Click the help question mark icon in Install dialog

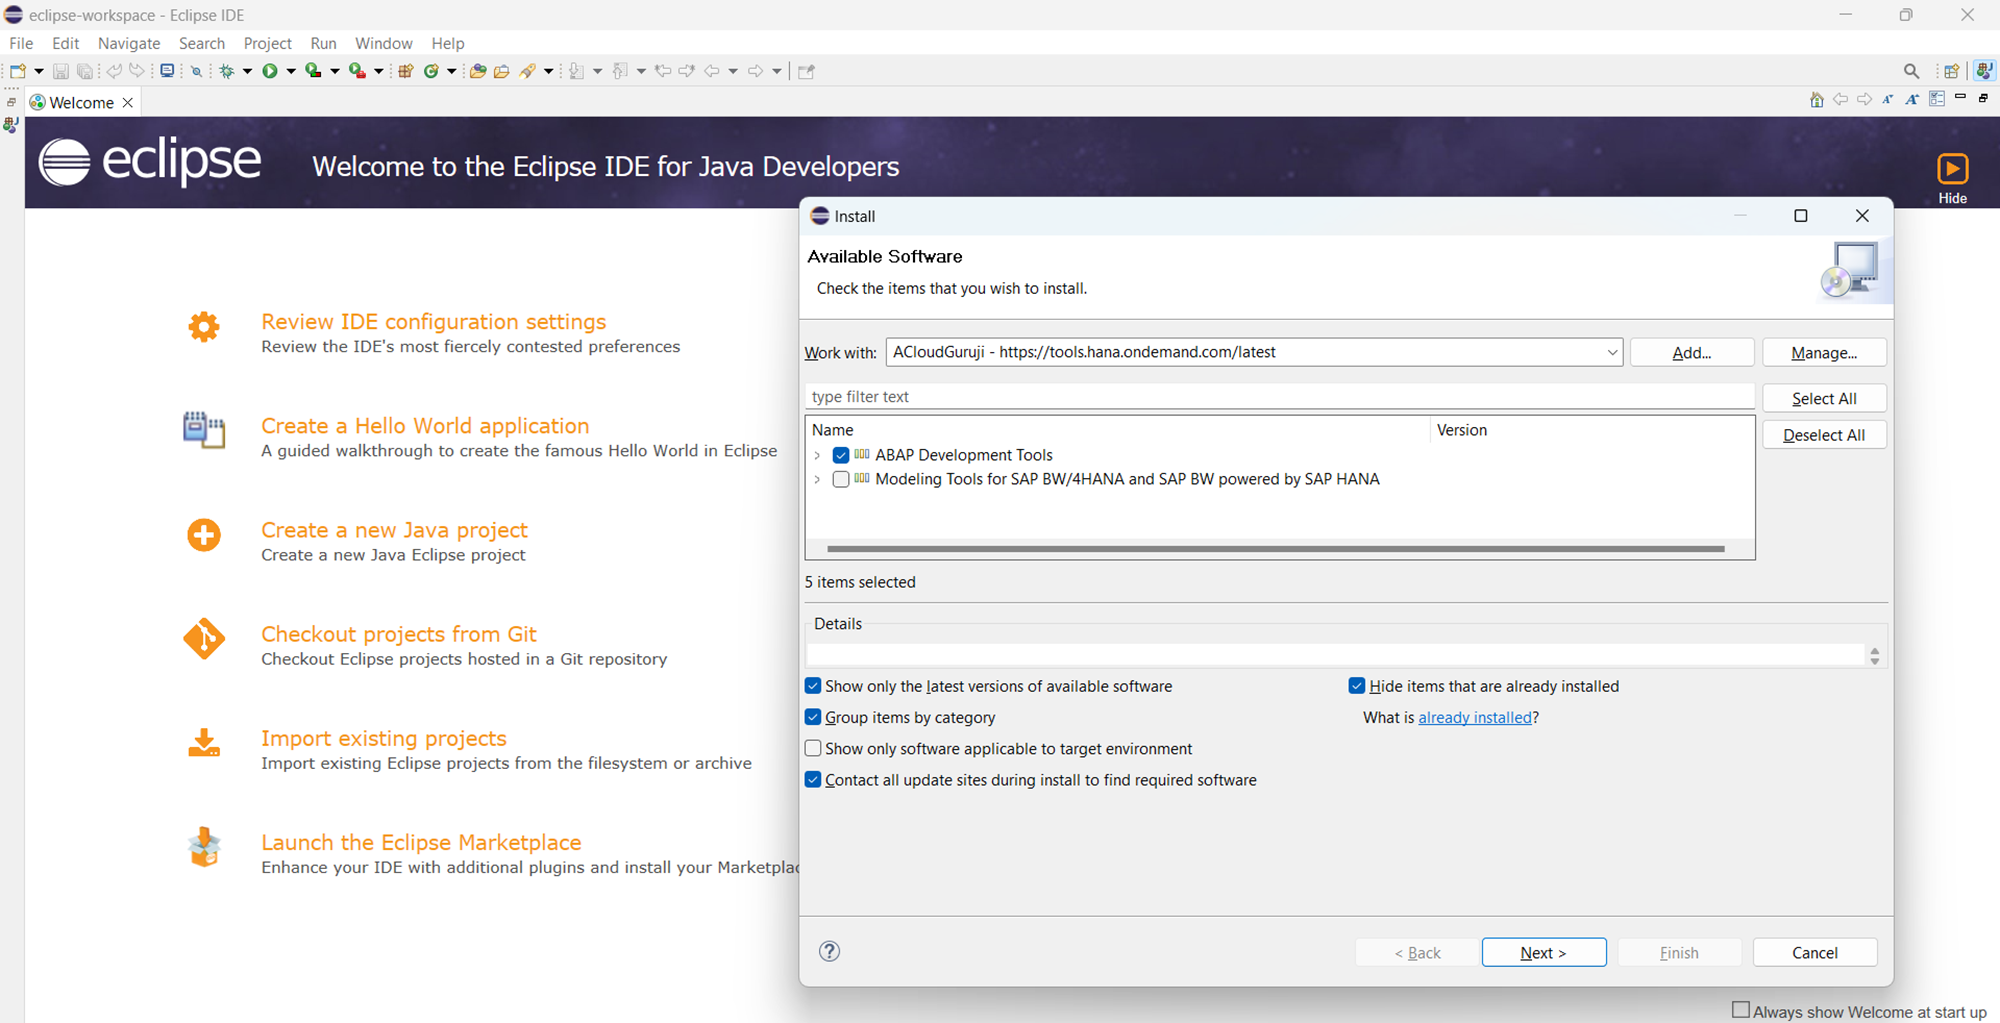(829, 951)
